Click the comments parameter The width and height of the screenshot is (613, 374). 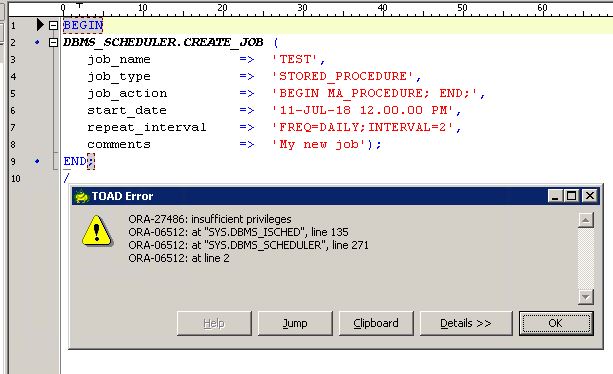[119, 145]
